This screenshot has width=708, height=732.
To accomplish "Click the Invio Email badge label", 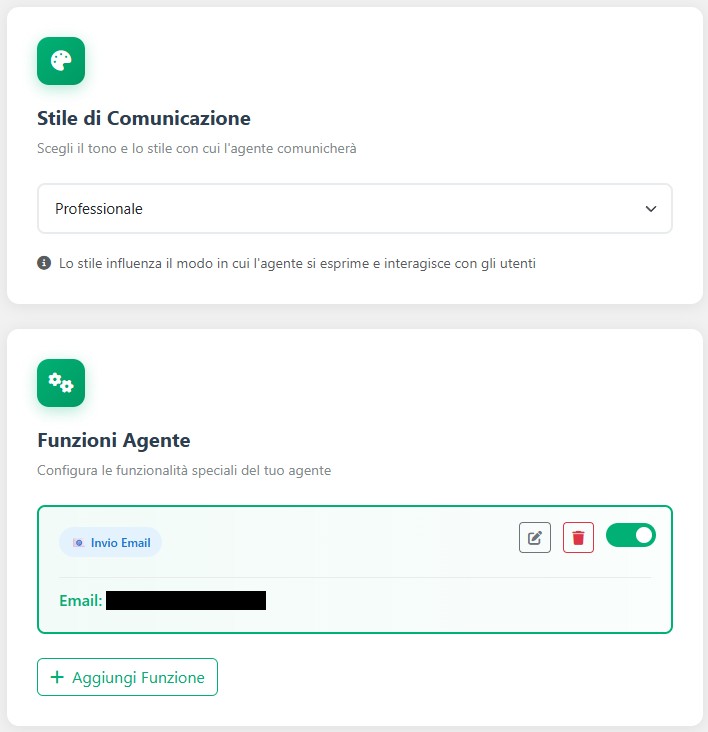I will point(120,542).
